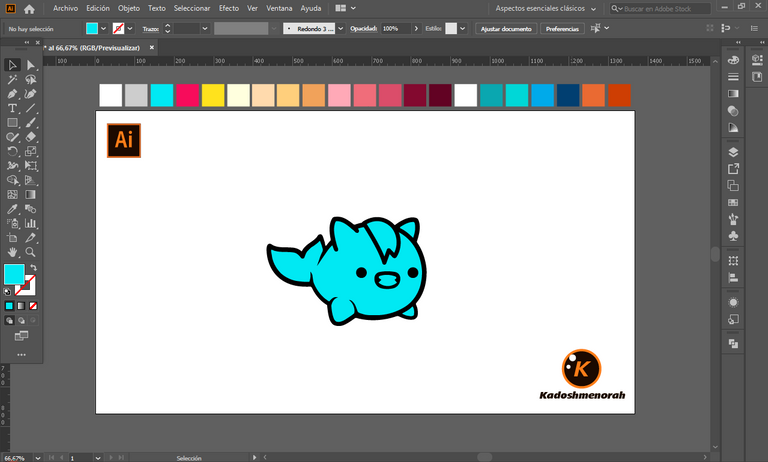Select the Scale tool
The height and width of the screenshot is (462, 768).
point(30,151)
